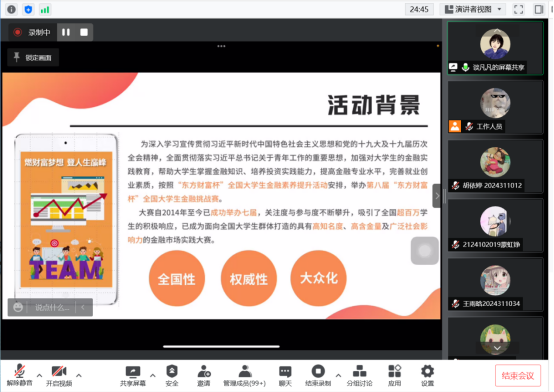Screen dimensions: 554x392
Task: Open the 安全 security menu
Action: (172, 376)
